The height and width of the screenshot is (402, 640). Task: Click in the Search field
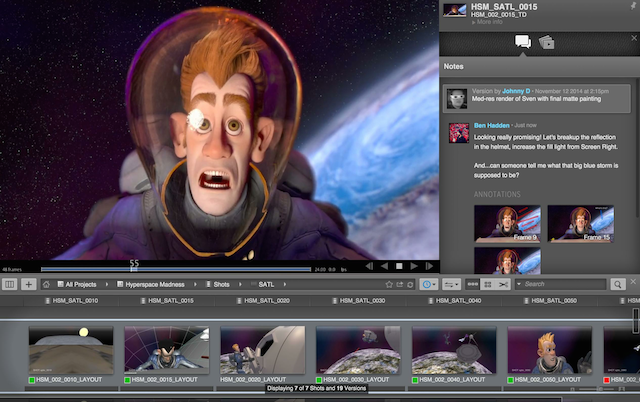click(565, 285)
